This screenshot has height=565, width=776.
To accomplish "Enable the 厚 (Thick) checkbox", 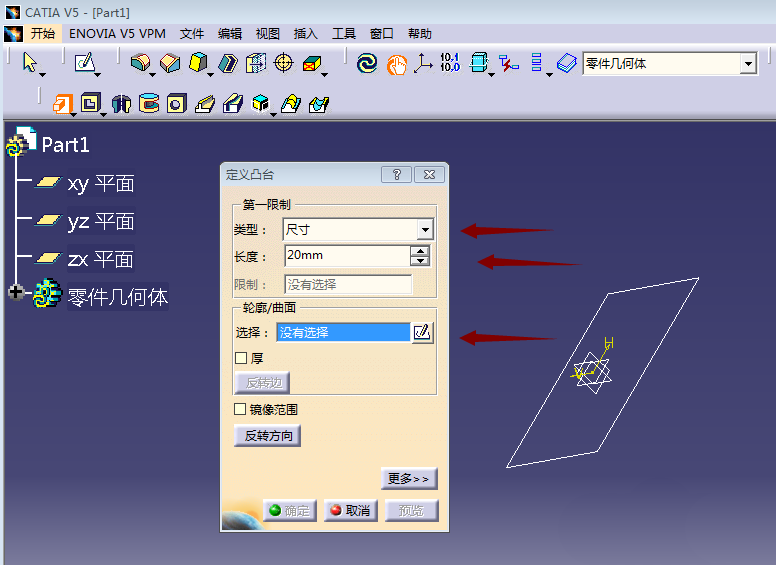I will 240,358.
